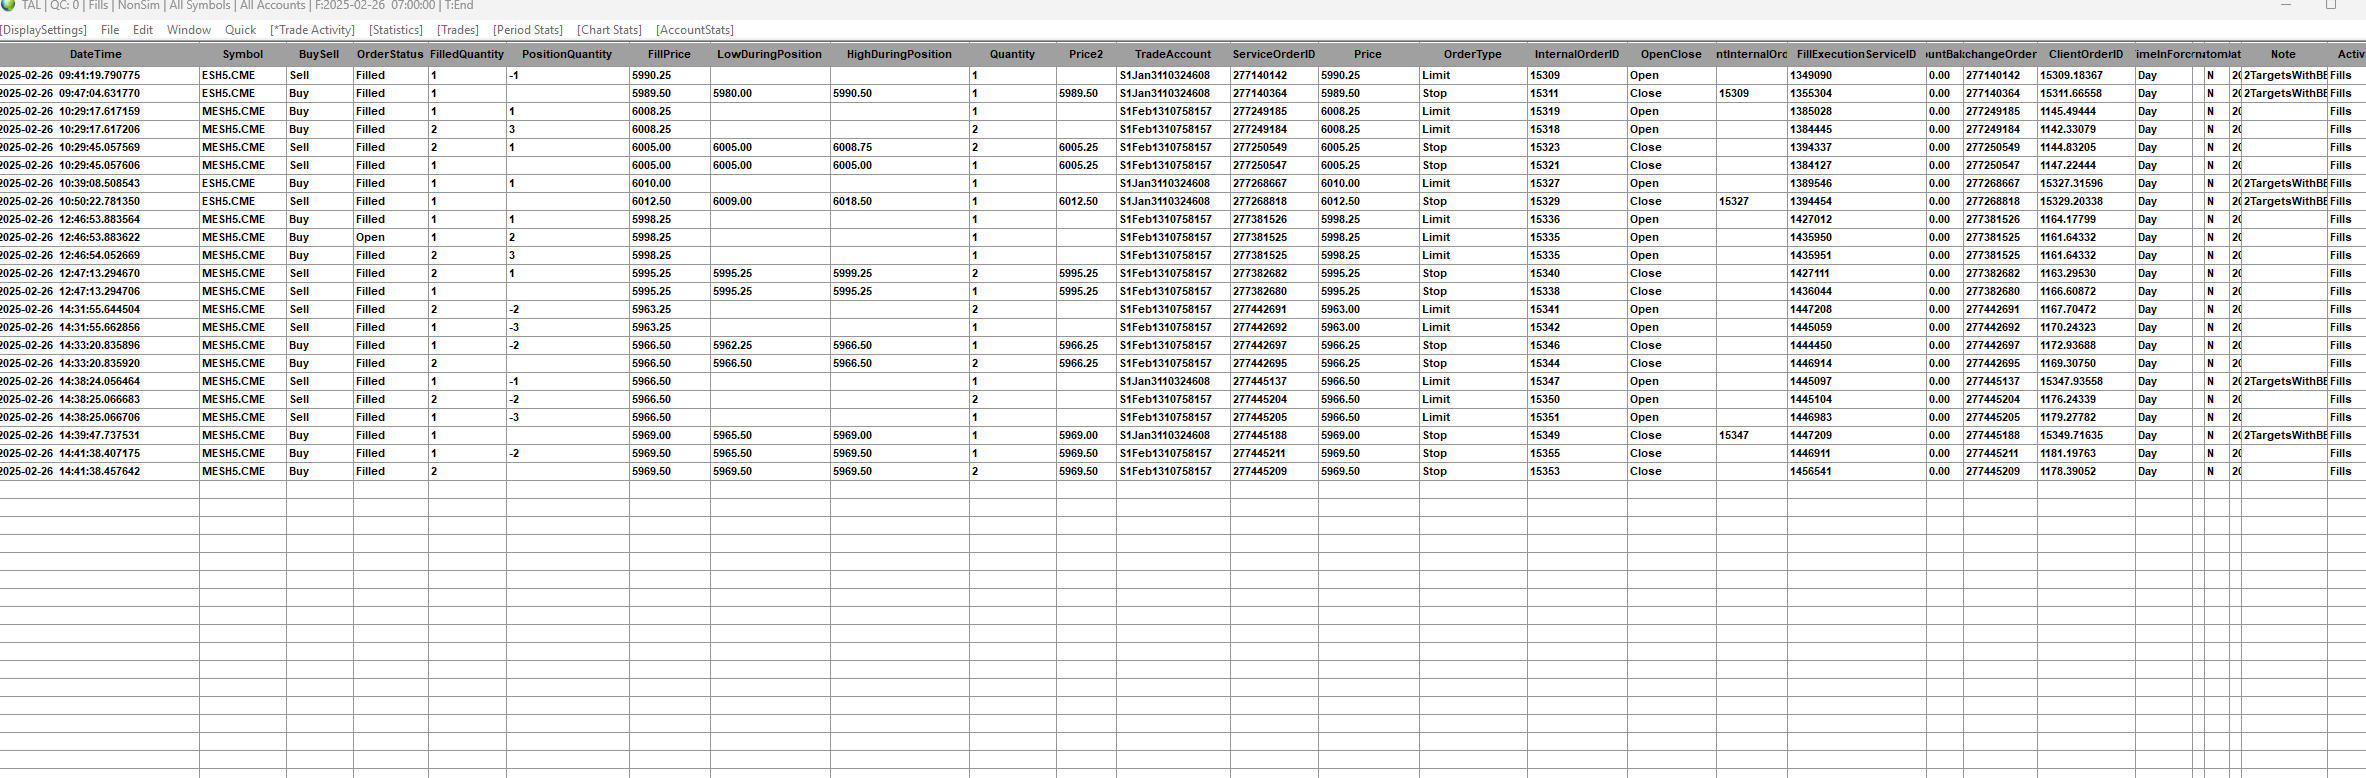
Task: Click the HighDuringPosition column header
Action: pyautogui.click(x=899, y=54)
